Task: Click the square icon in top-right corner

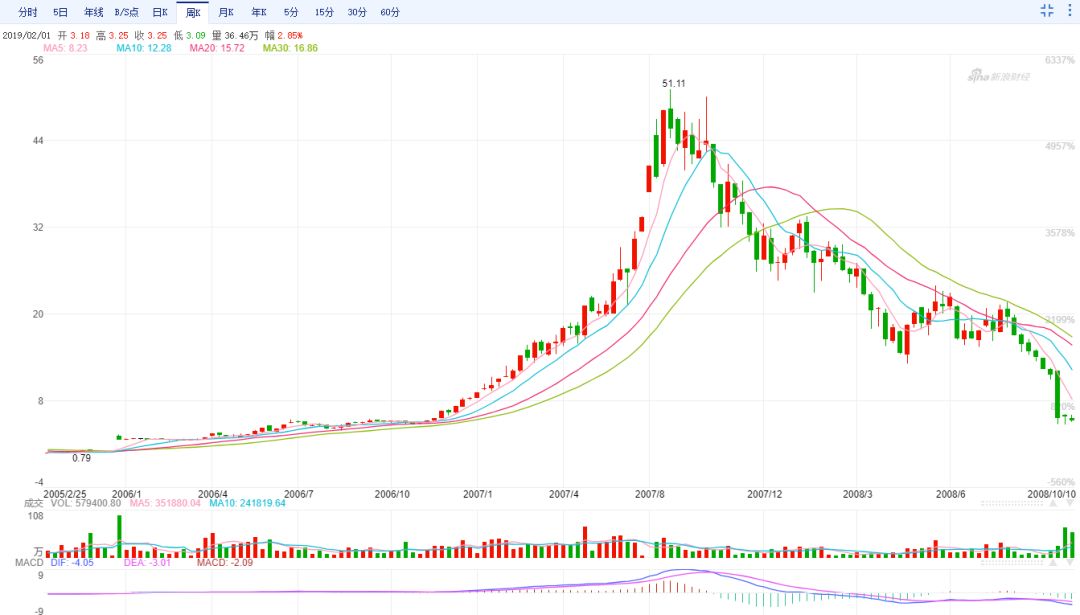Action: tap(1072, 10)
